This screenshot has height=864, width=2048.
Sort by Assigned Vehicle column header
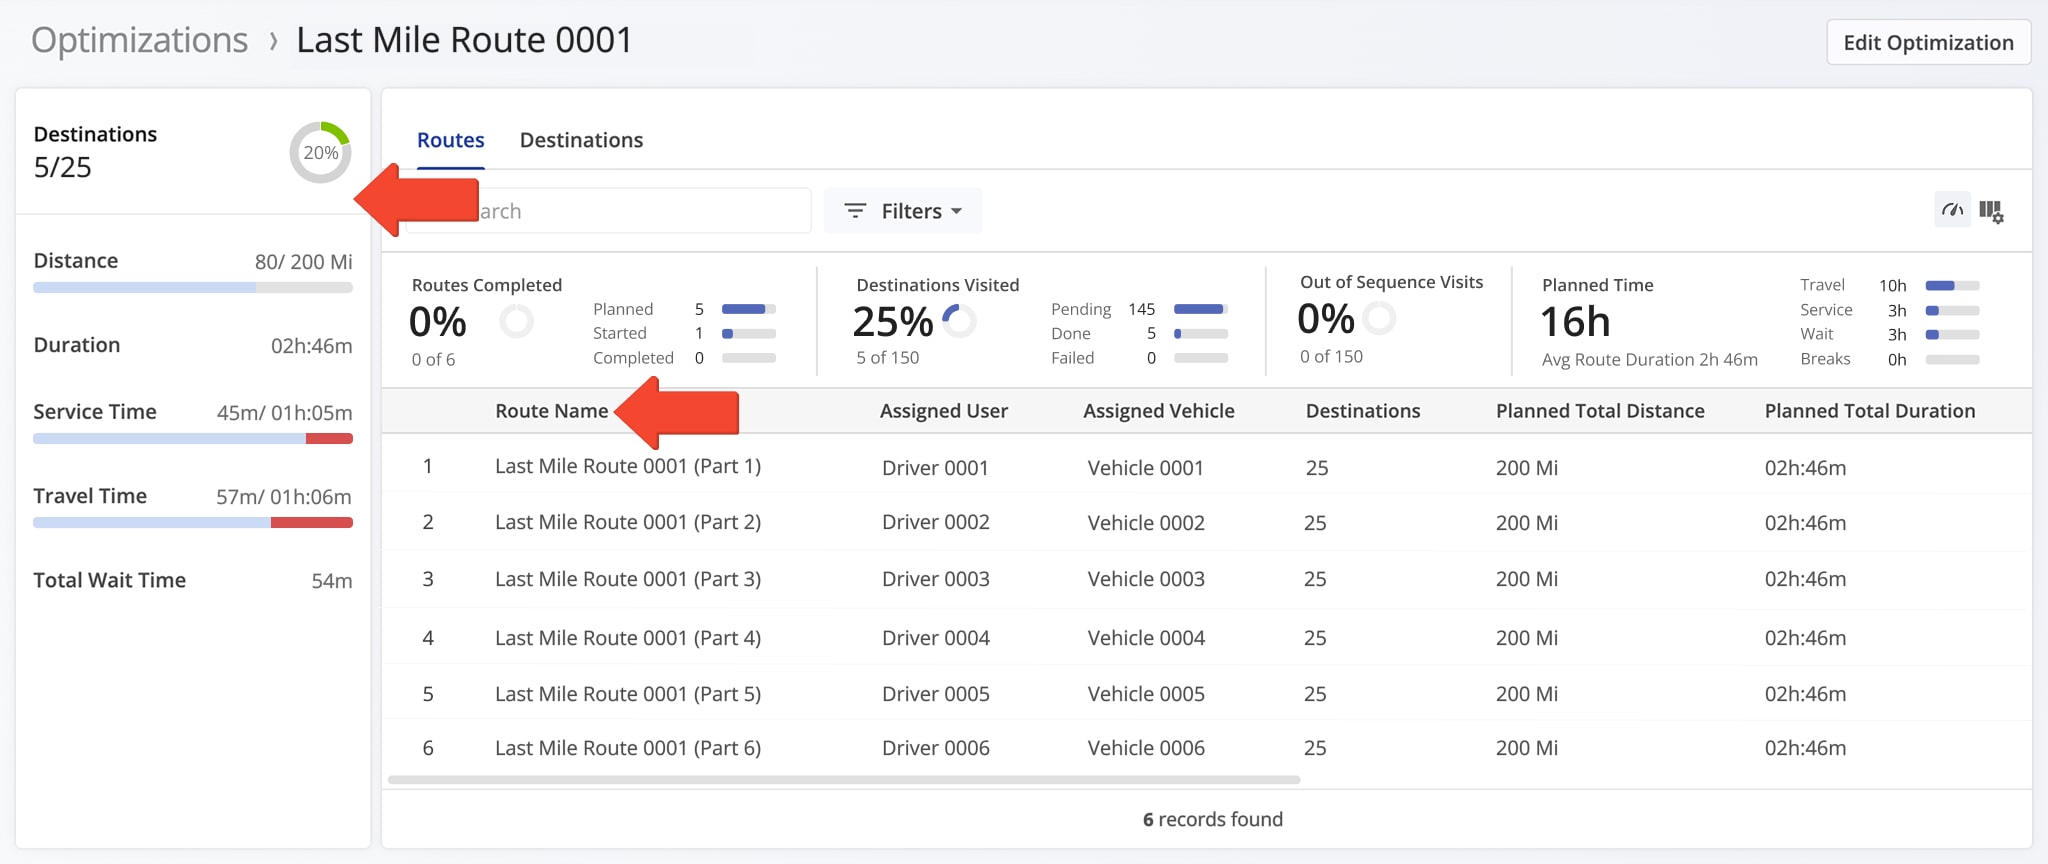1158,411
